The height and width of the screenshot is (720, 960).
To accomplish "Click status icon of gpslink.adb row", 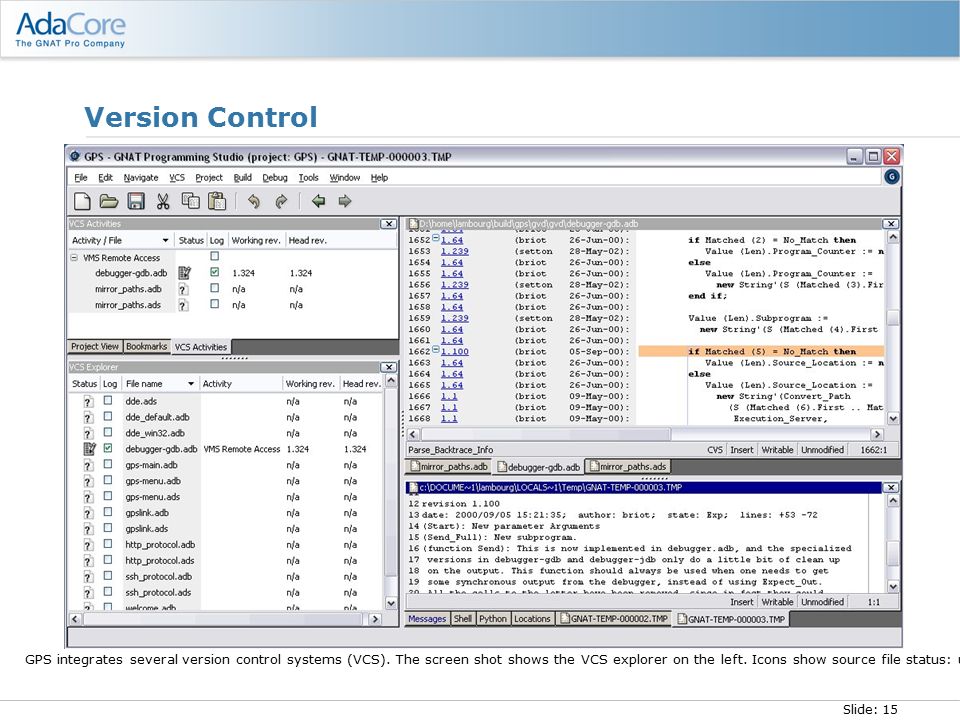I will point(89,513).
